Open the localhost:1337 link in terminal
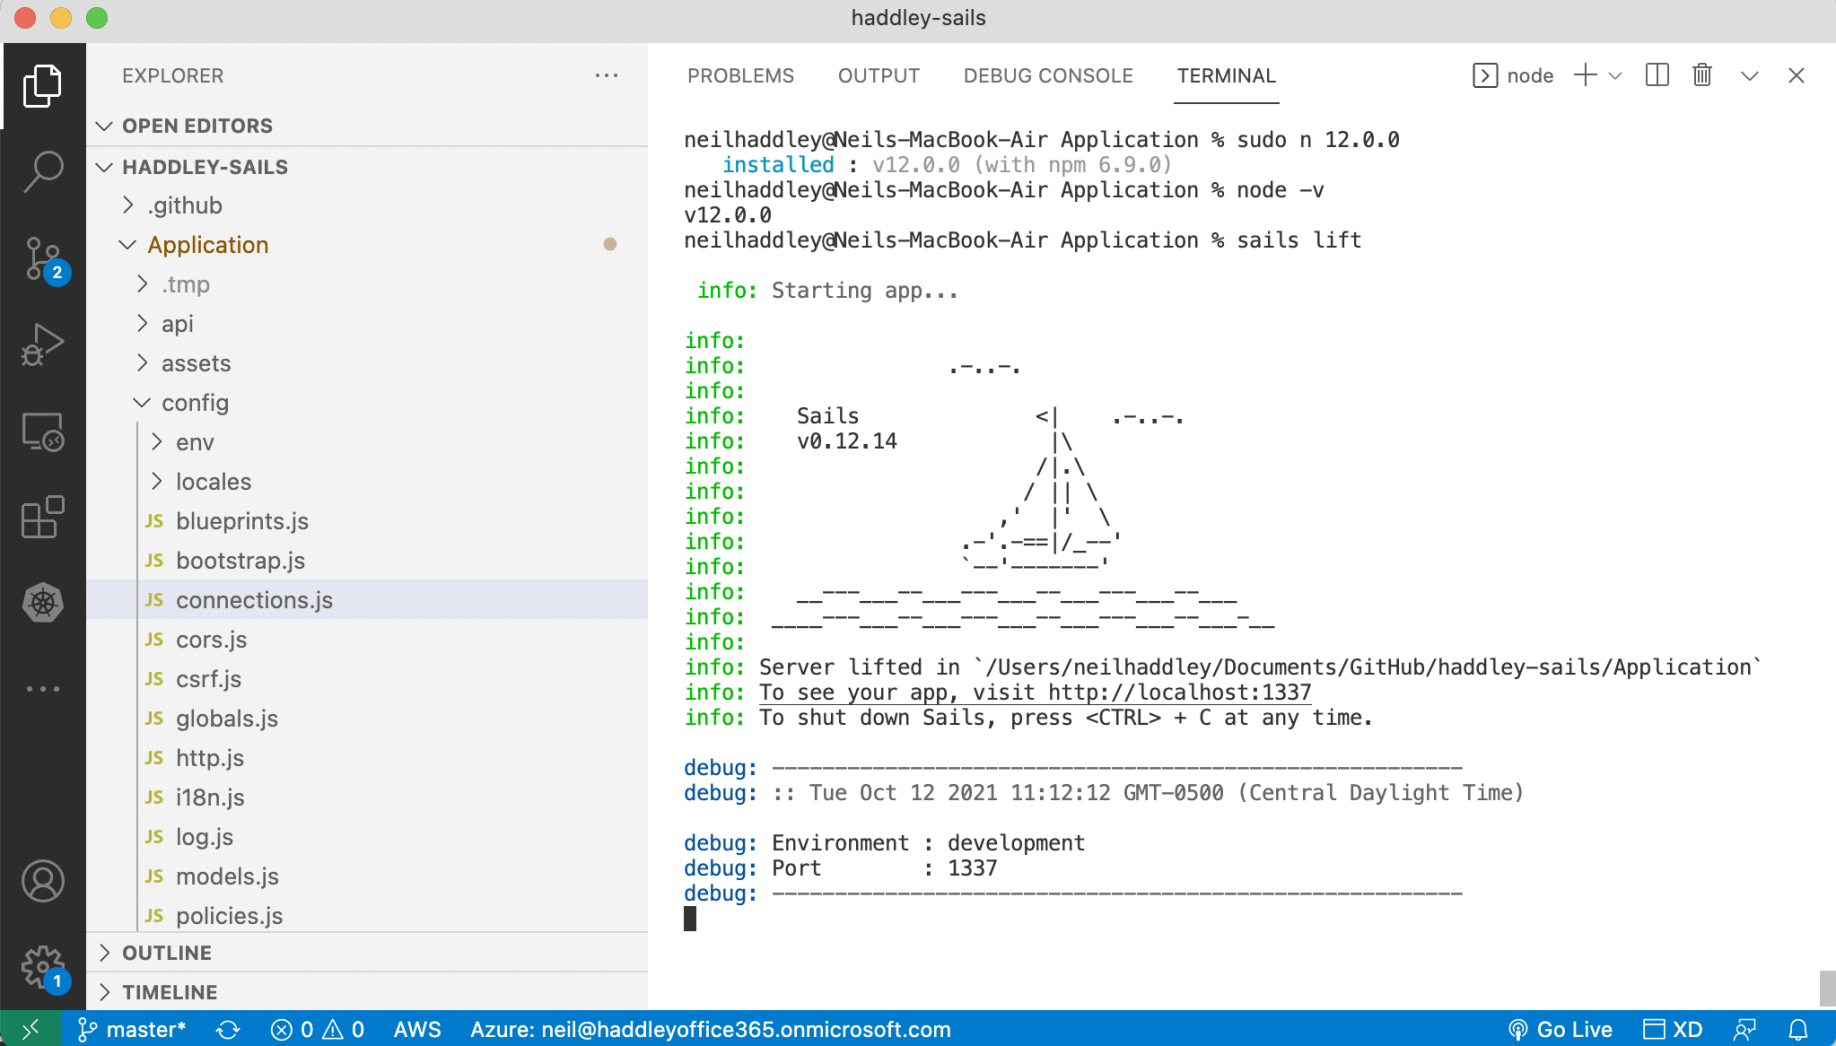 pyautogui.click(x=1179, y=693)
